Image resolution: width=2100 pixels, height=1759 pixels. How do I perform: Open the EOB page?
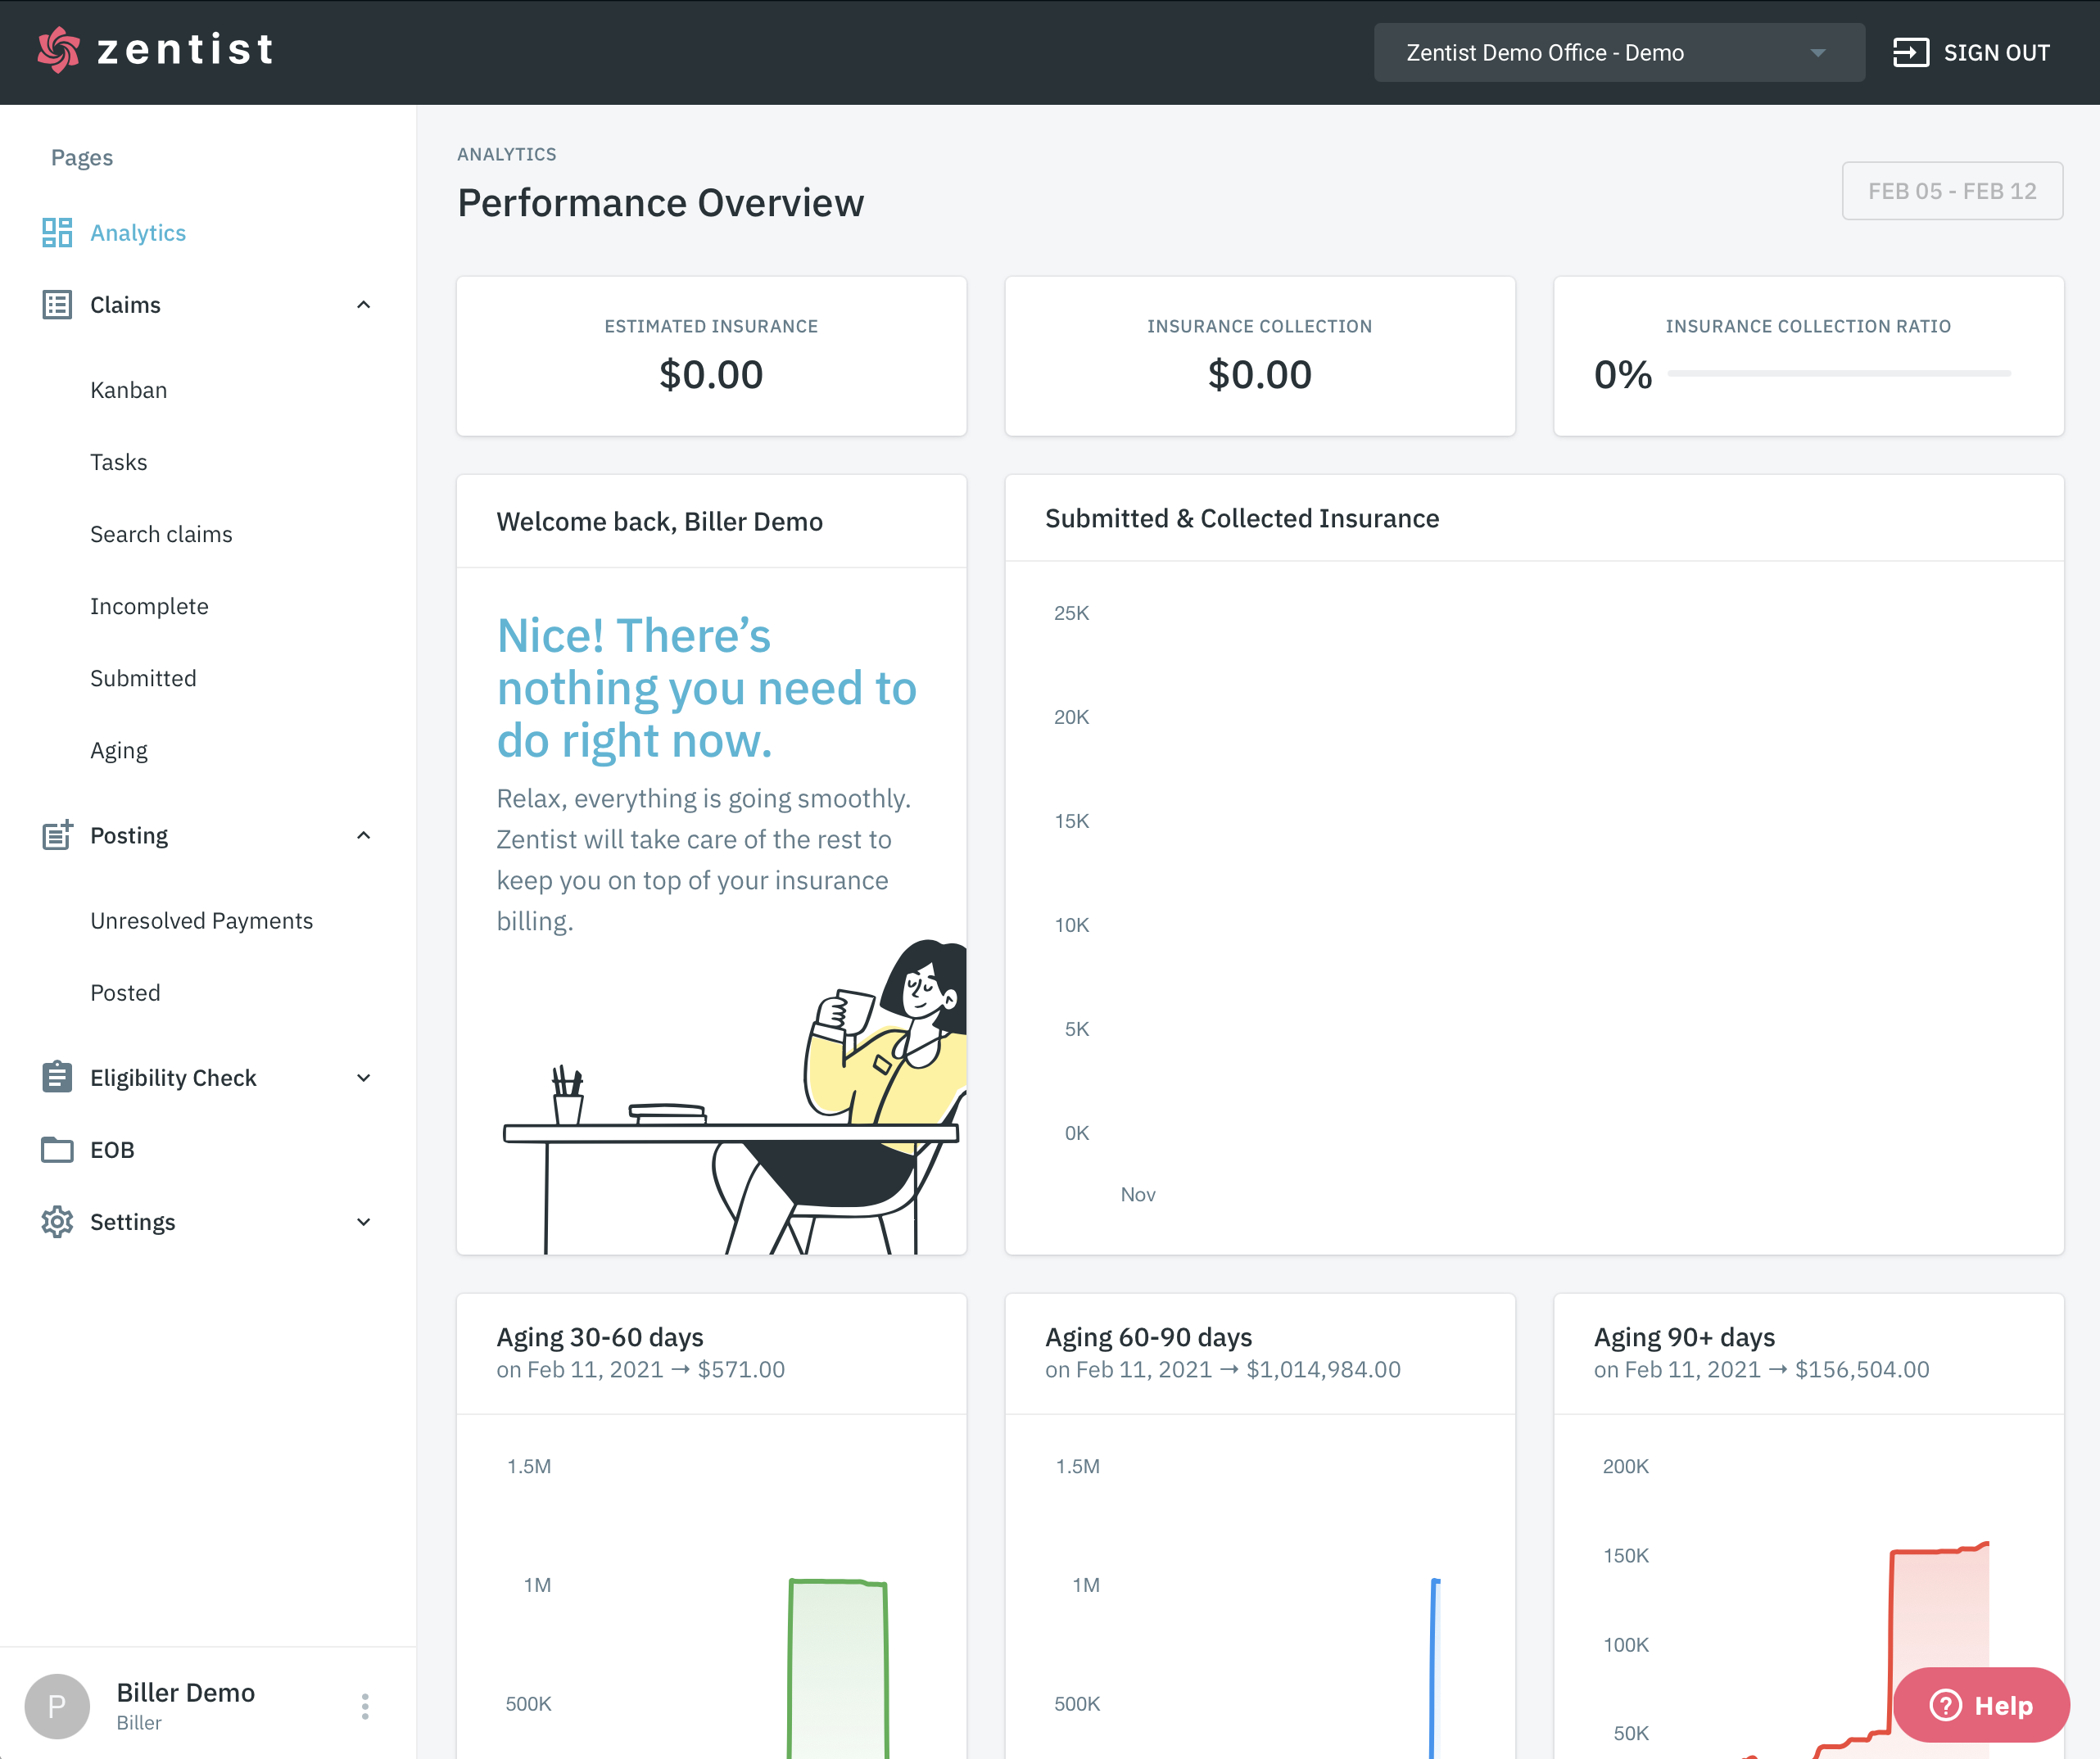tap(112, 1149)
